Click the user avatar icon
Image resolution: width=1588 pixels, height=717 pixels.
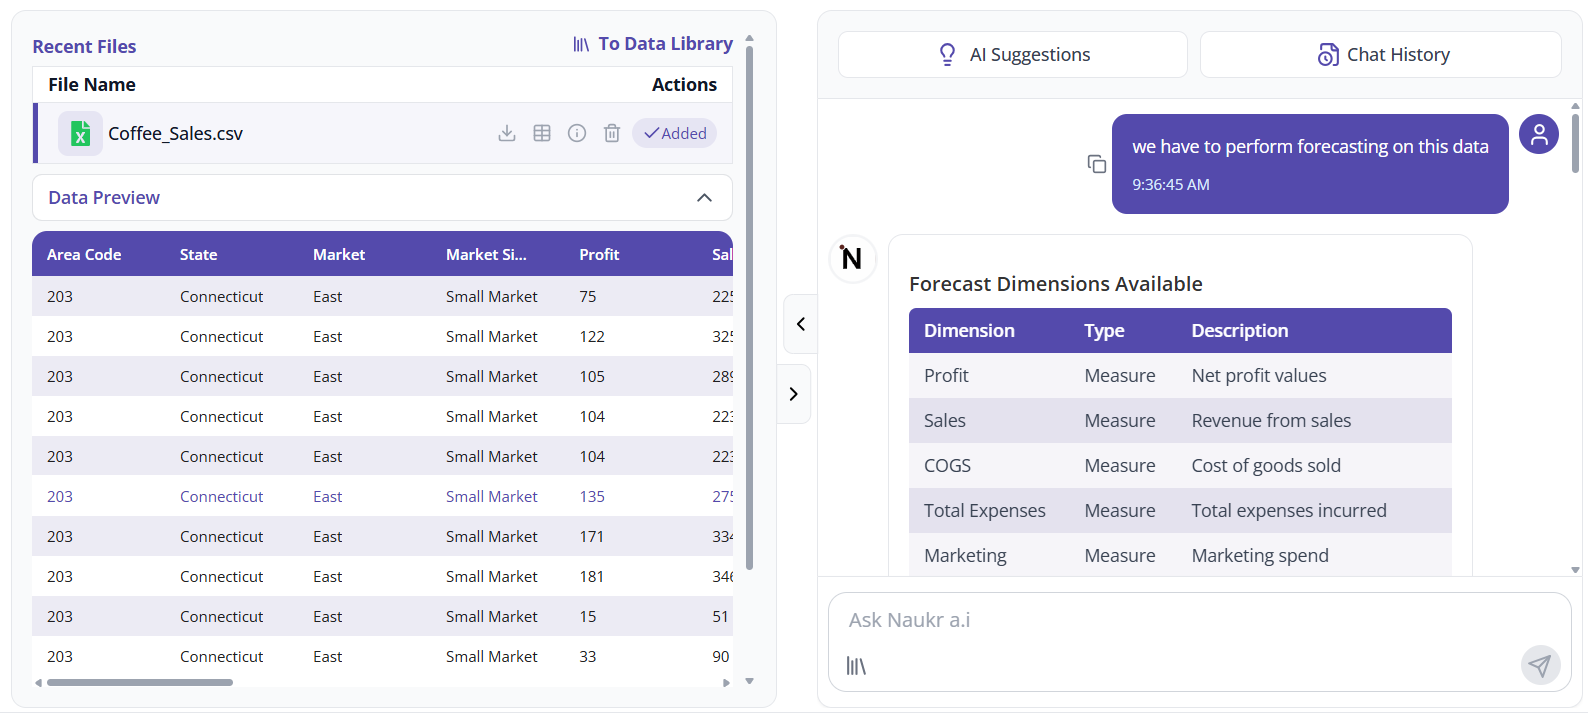pyautogui.click(x=1539, y=134)
